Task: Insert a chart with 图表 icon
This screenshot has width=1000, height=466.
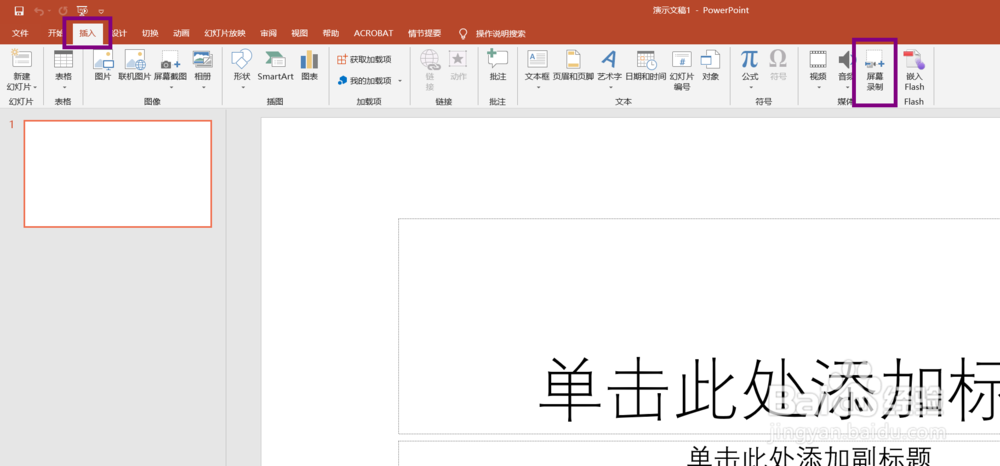Action: pos(309,66)
